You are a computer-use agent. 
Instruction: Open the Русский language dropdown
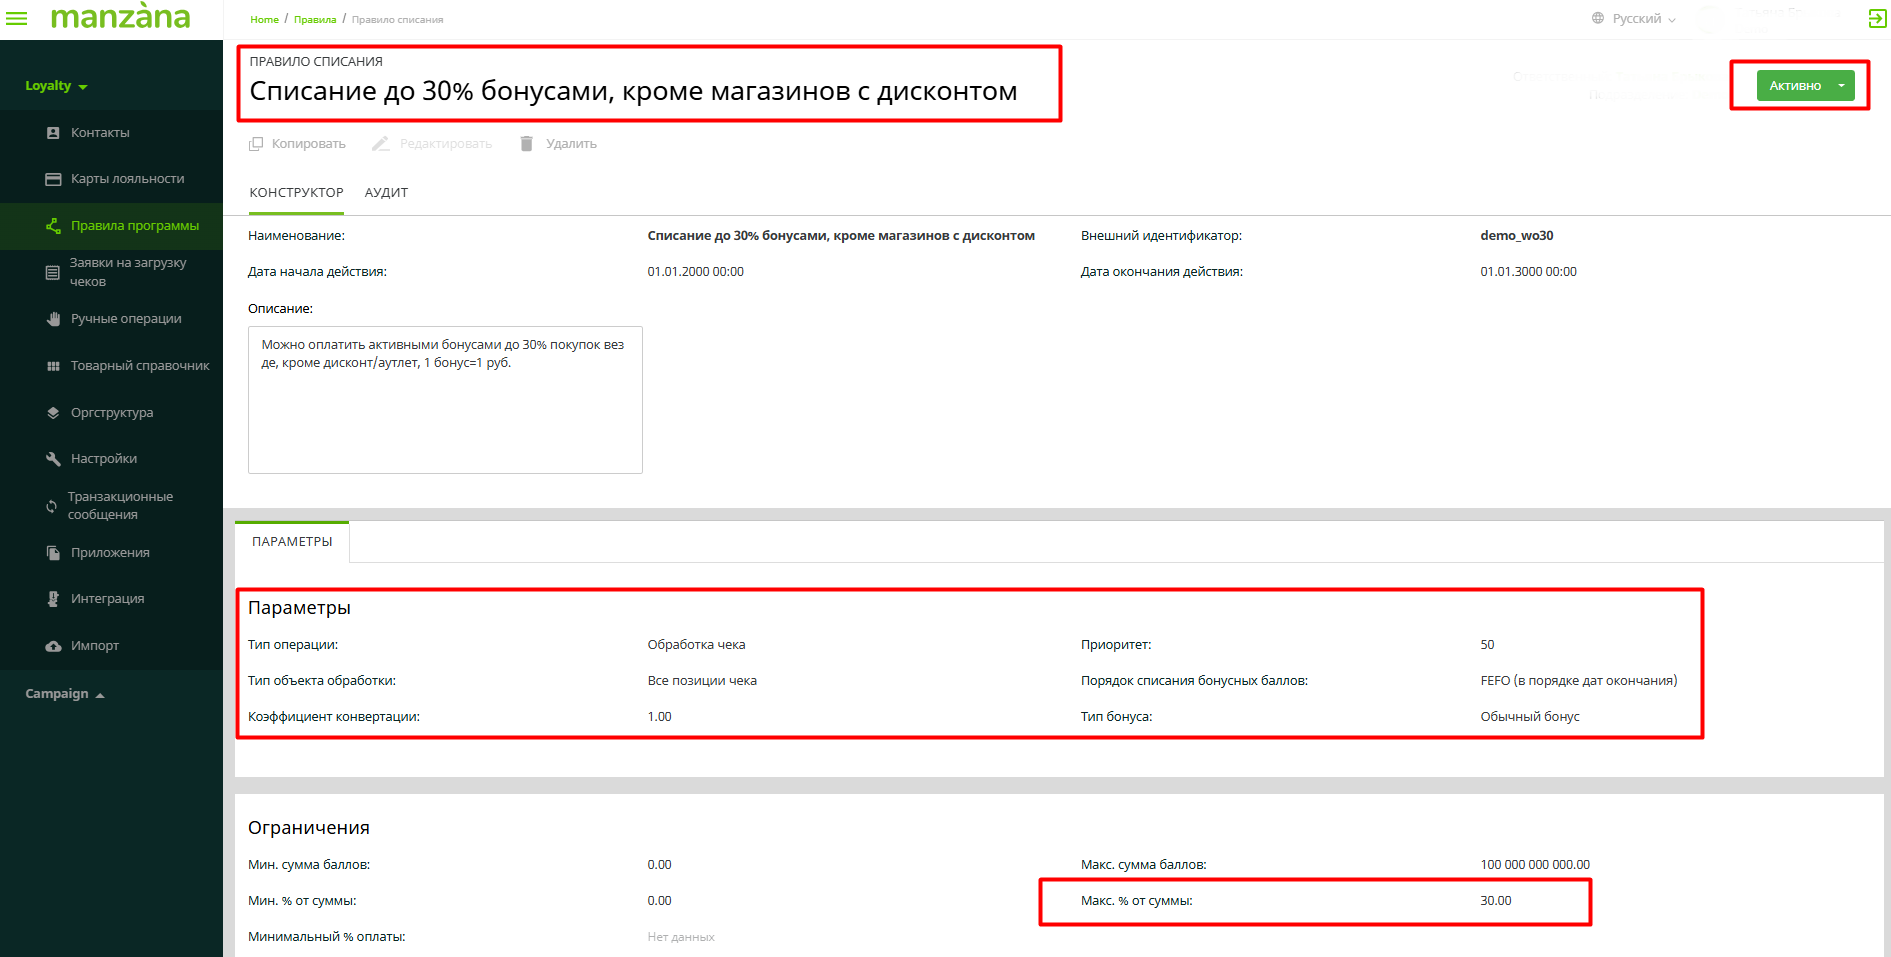[1635, 18]
